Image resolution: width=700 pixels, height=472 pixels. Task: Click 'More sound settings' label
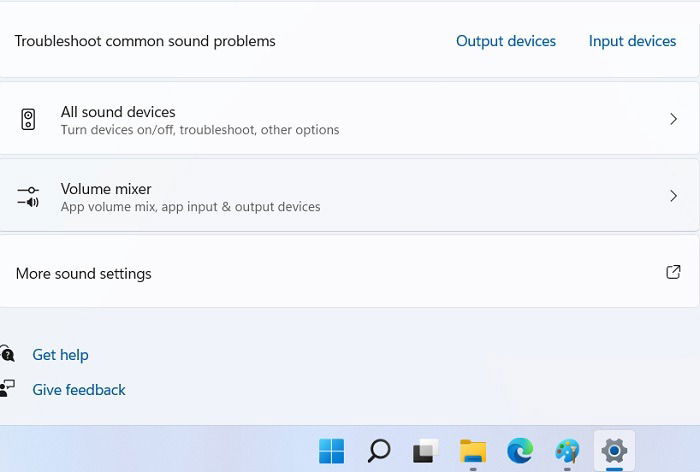[83, 274]
